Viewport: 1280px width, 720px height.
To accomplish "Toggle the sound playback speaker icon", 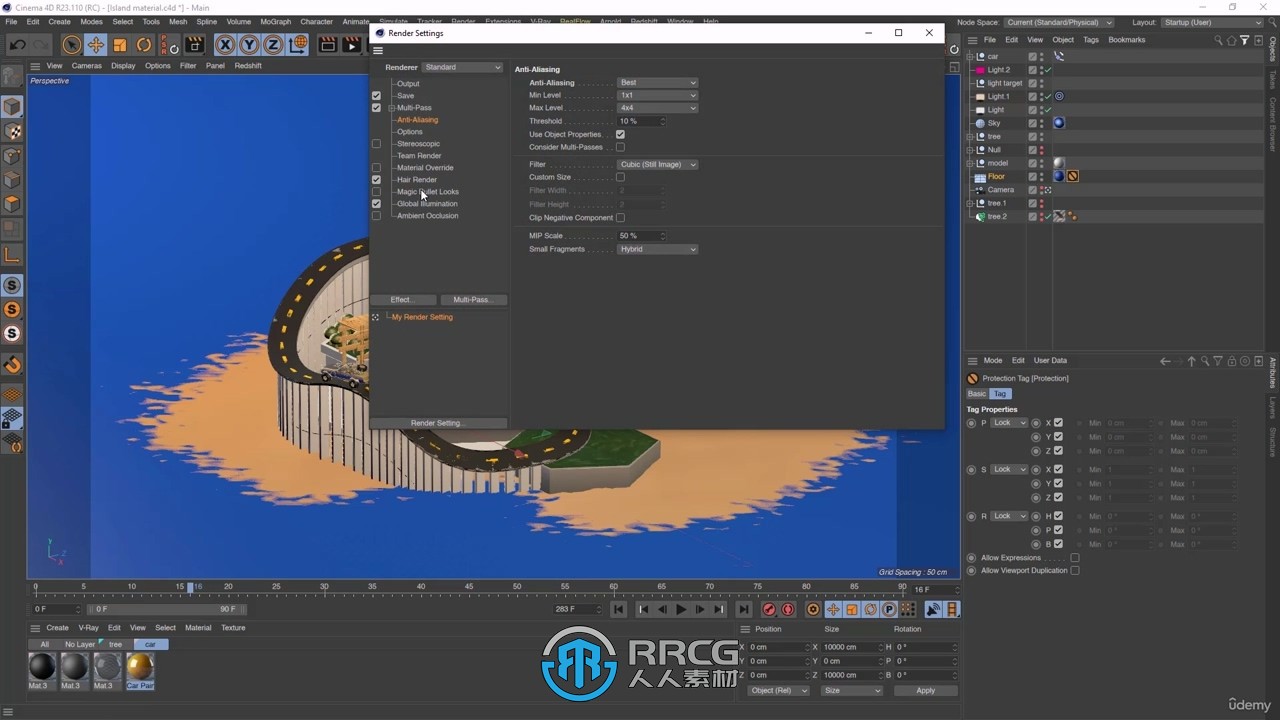I will pos(933,609).
